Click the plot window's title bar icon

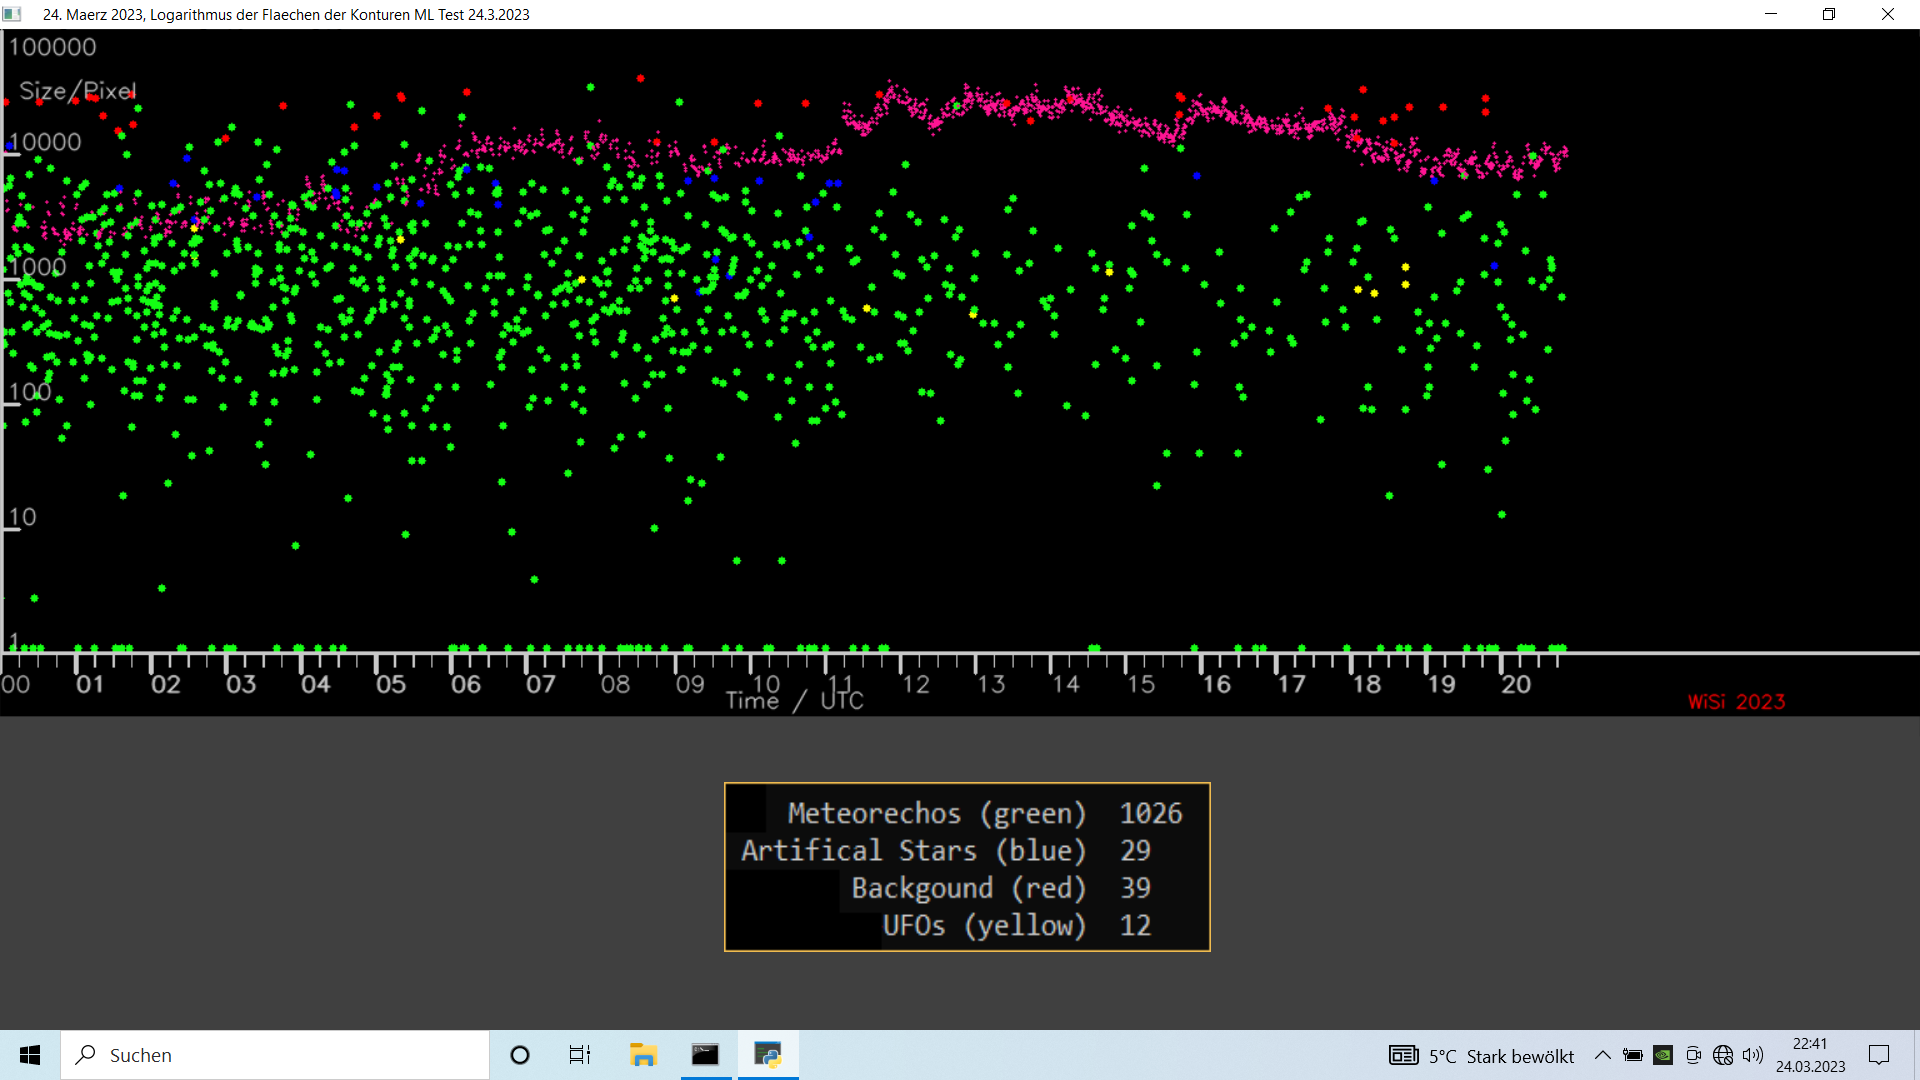tap(13, 14)
